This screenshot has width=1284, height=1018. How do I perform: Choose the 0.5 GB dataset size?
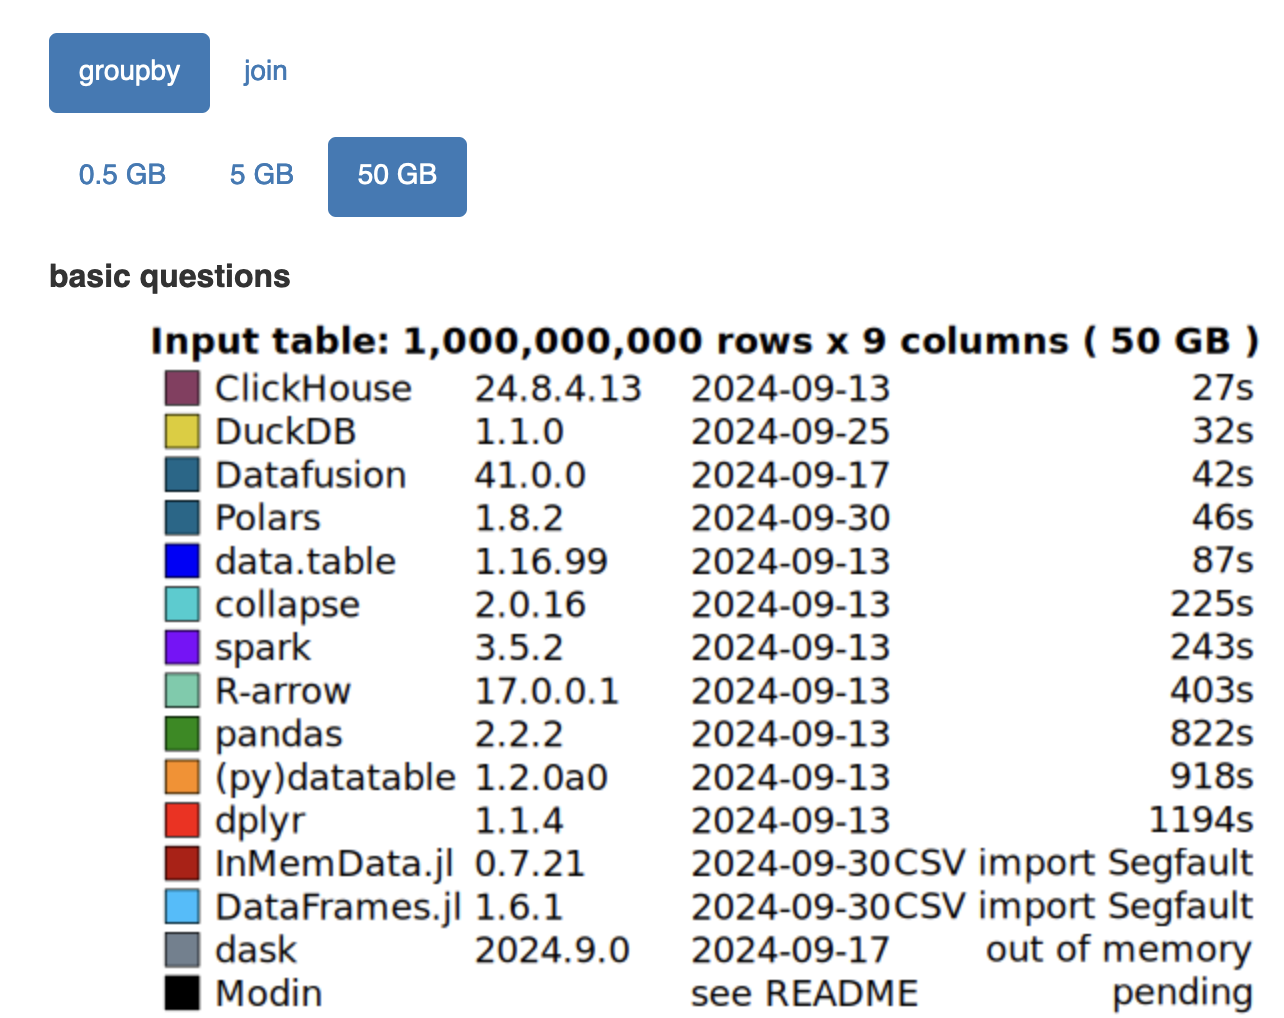pyautogui.click(x=122, y=175)
